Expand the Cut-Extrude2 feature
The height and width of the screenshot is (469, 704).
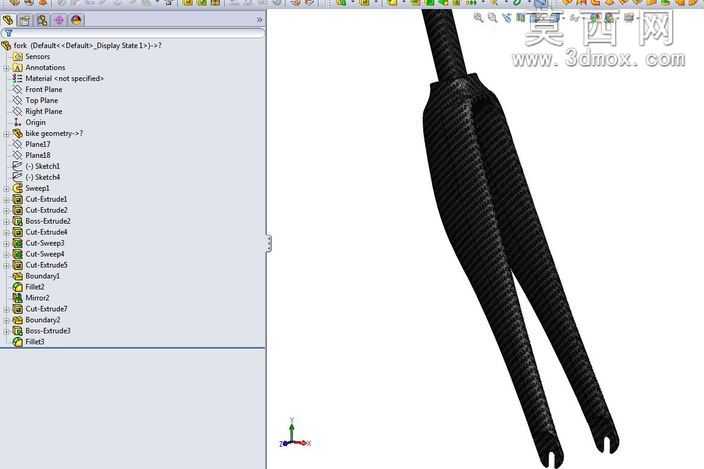coord(6,210)
